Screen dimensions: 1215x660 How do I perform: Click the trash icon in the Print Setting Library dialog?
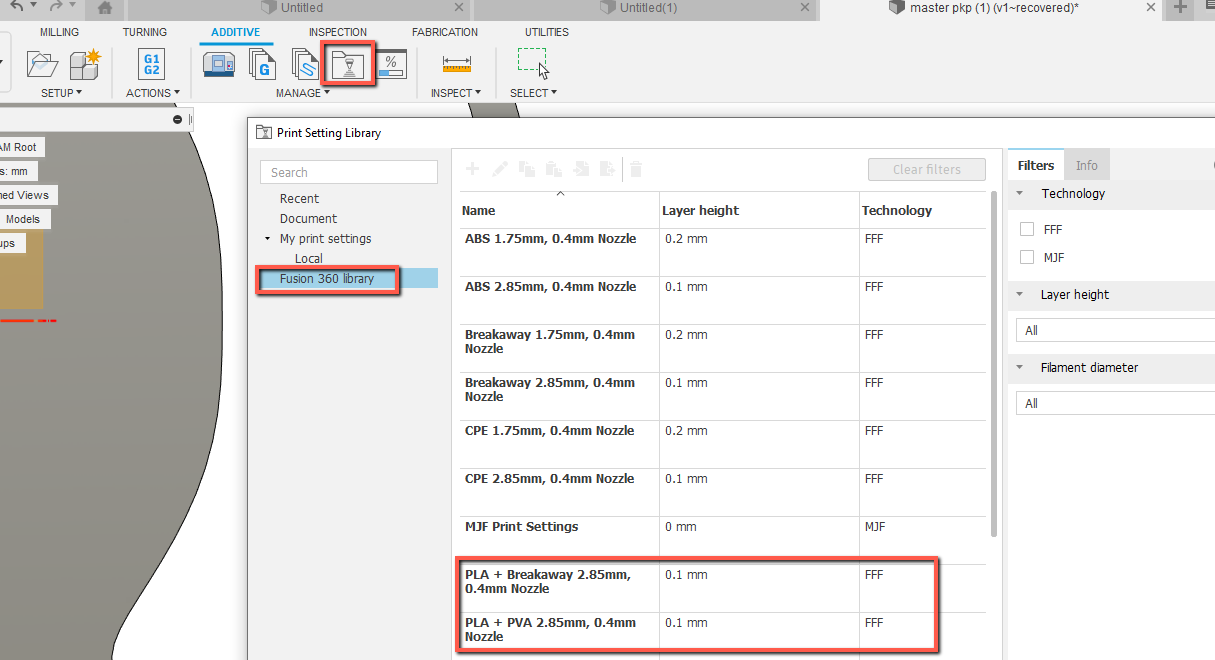click(x=636, y=169)
